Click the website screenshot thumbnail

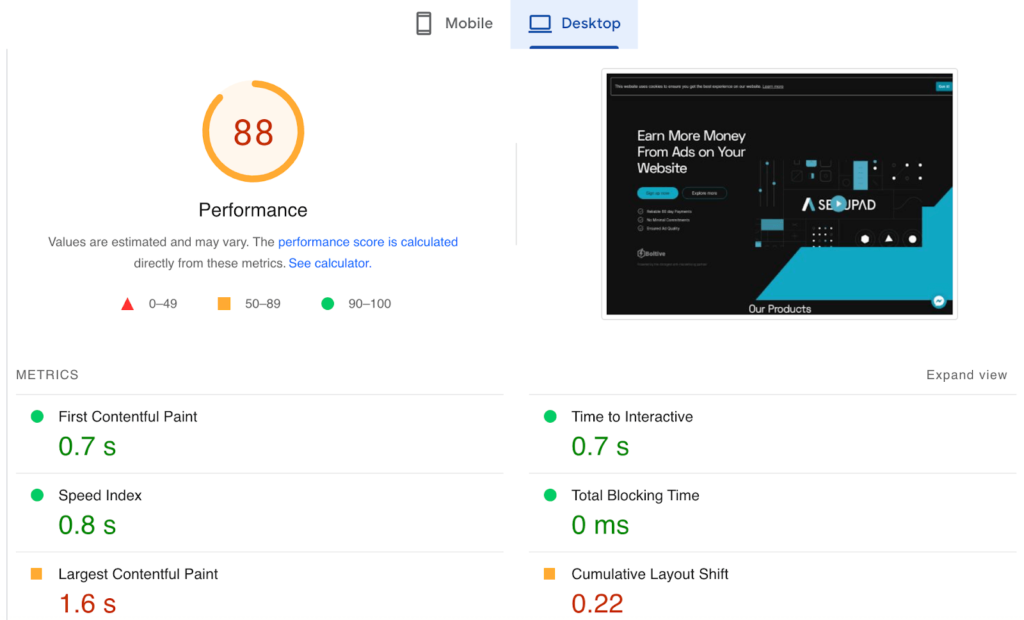tap(779, 194)
